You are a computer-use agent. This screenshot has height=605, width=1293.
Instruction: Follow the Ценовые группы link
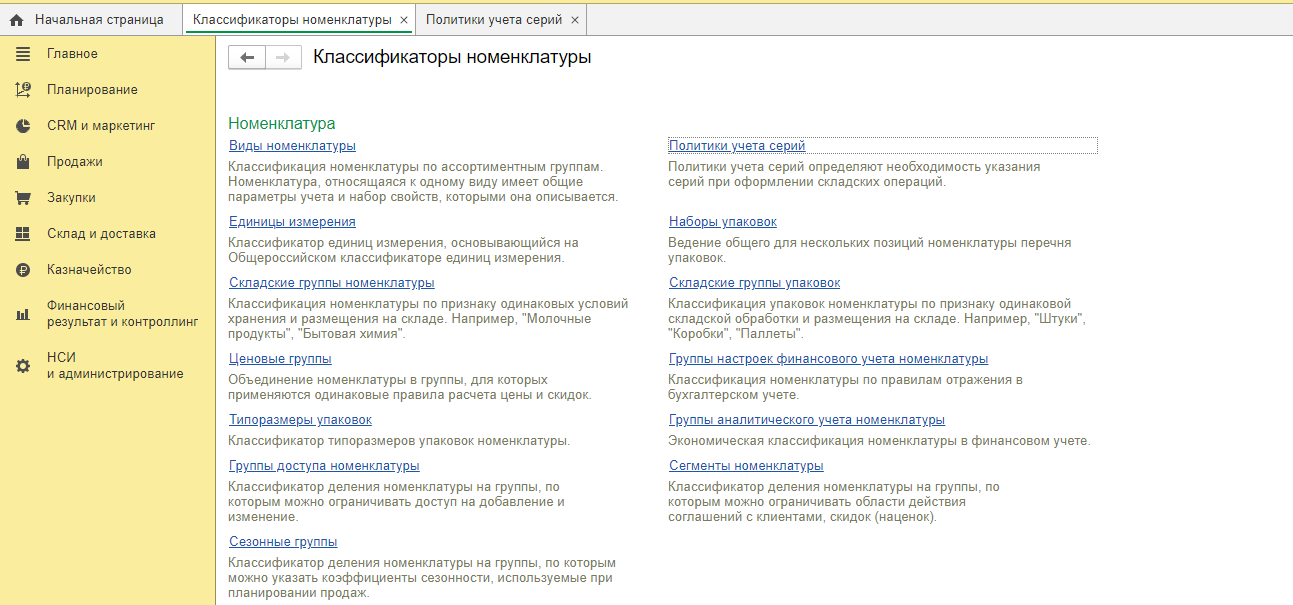click(280, 359)
